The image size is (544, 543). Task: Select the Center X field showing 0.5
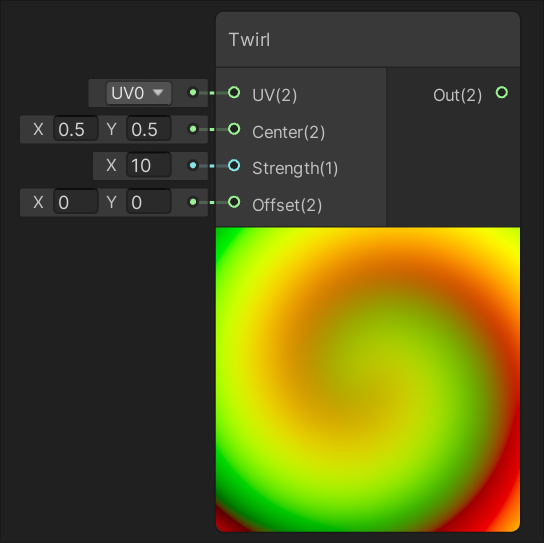point(76,129)
